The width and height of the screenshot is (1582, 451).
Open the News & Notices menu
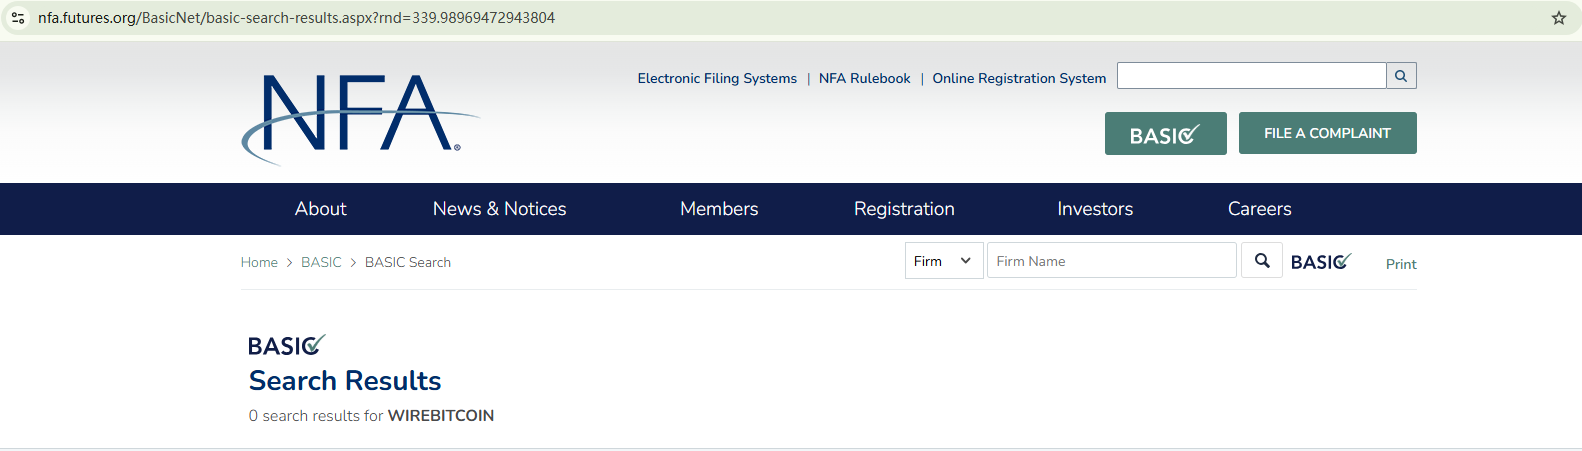coord(499,209)
